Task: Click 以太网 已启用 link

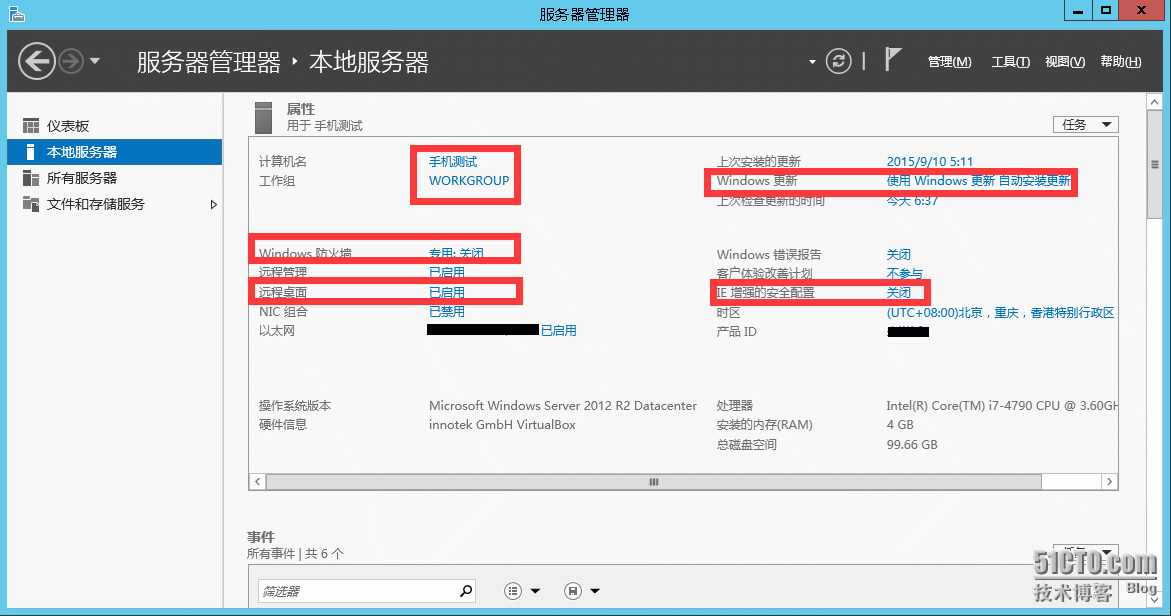Action: [x=559, y=331]
